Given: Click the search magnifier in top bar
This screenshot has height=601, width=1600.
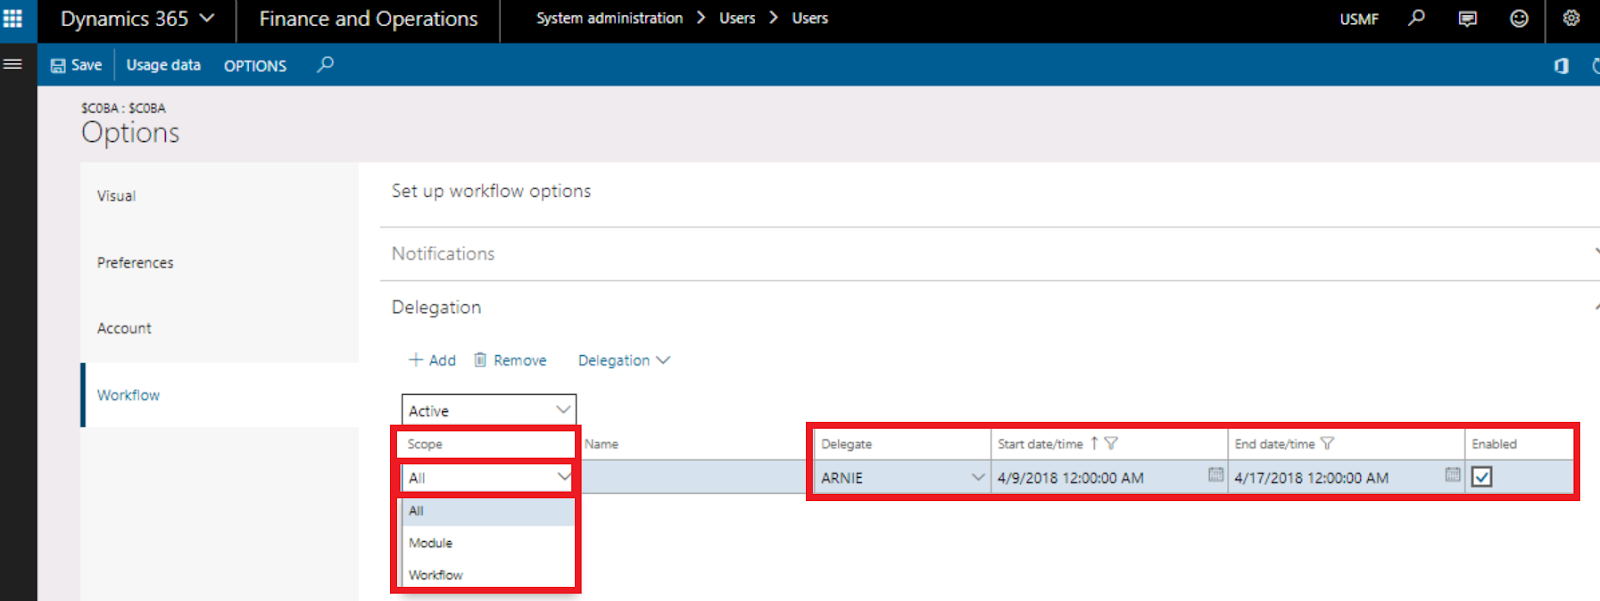Looking at the screenshot, I should 1416,18.
